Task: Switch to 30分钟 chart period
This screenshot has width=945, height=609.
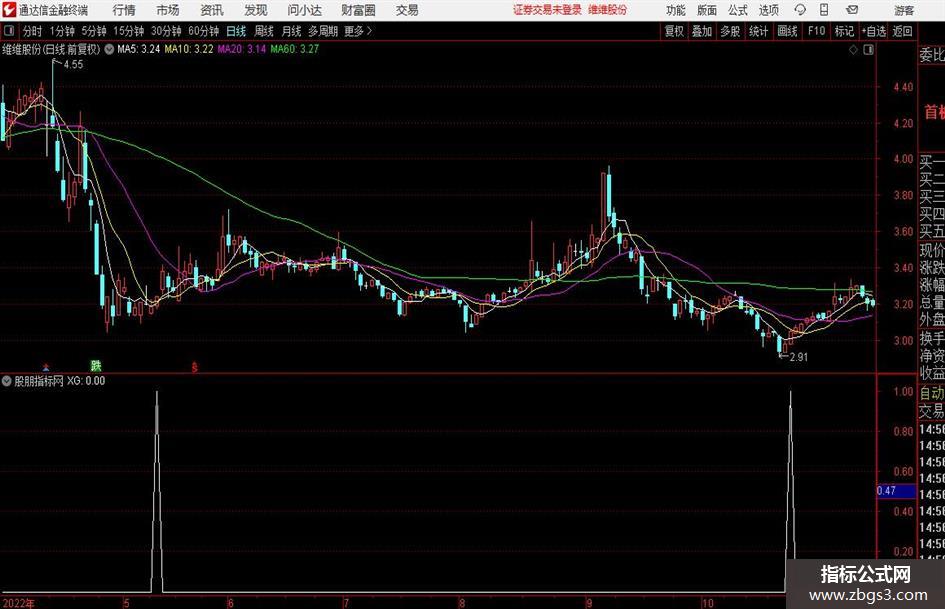Action: [x=166, y=31]
